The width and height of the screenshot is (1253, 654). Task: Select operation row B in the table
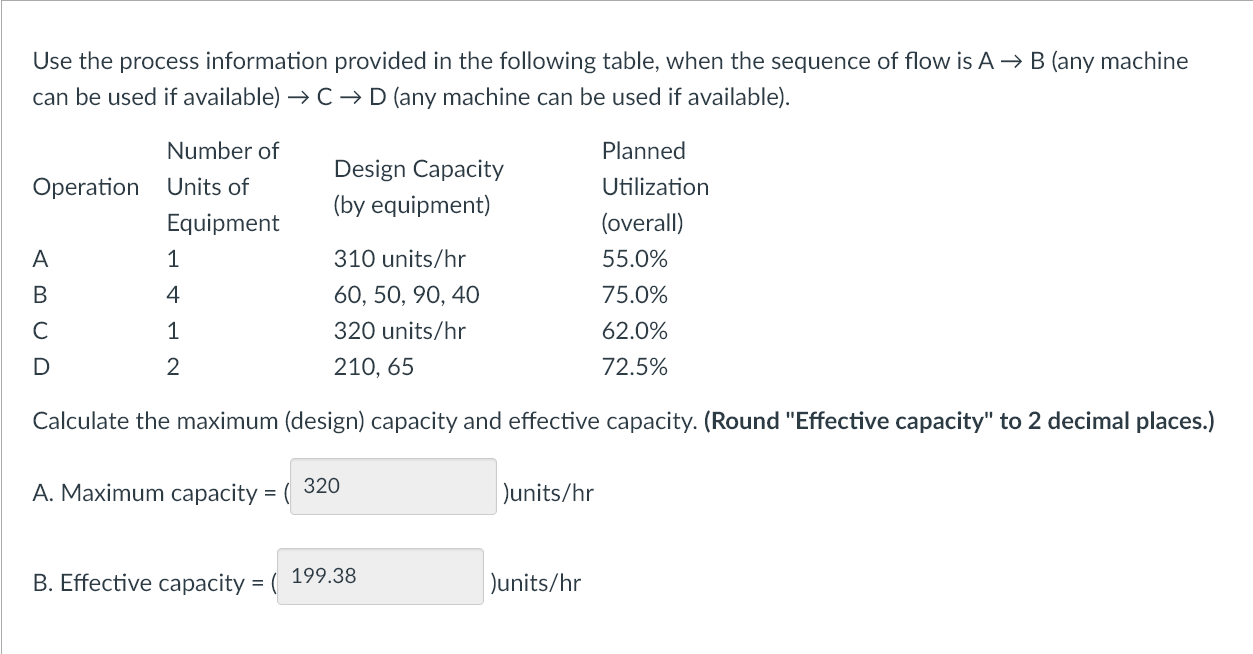point(40,295)
